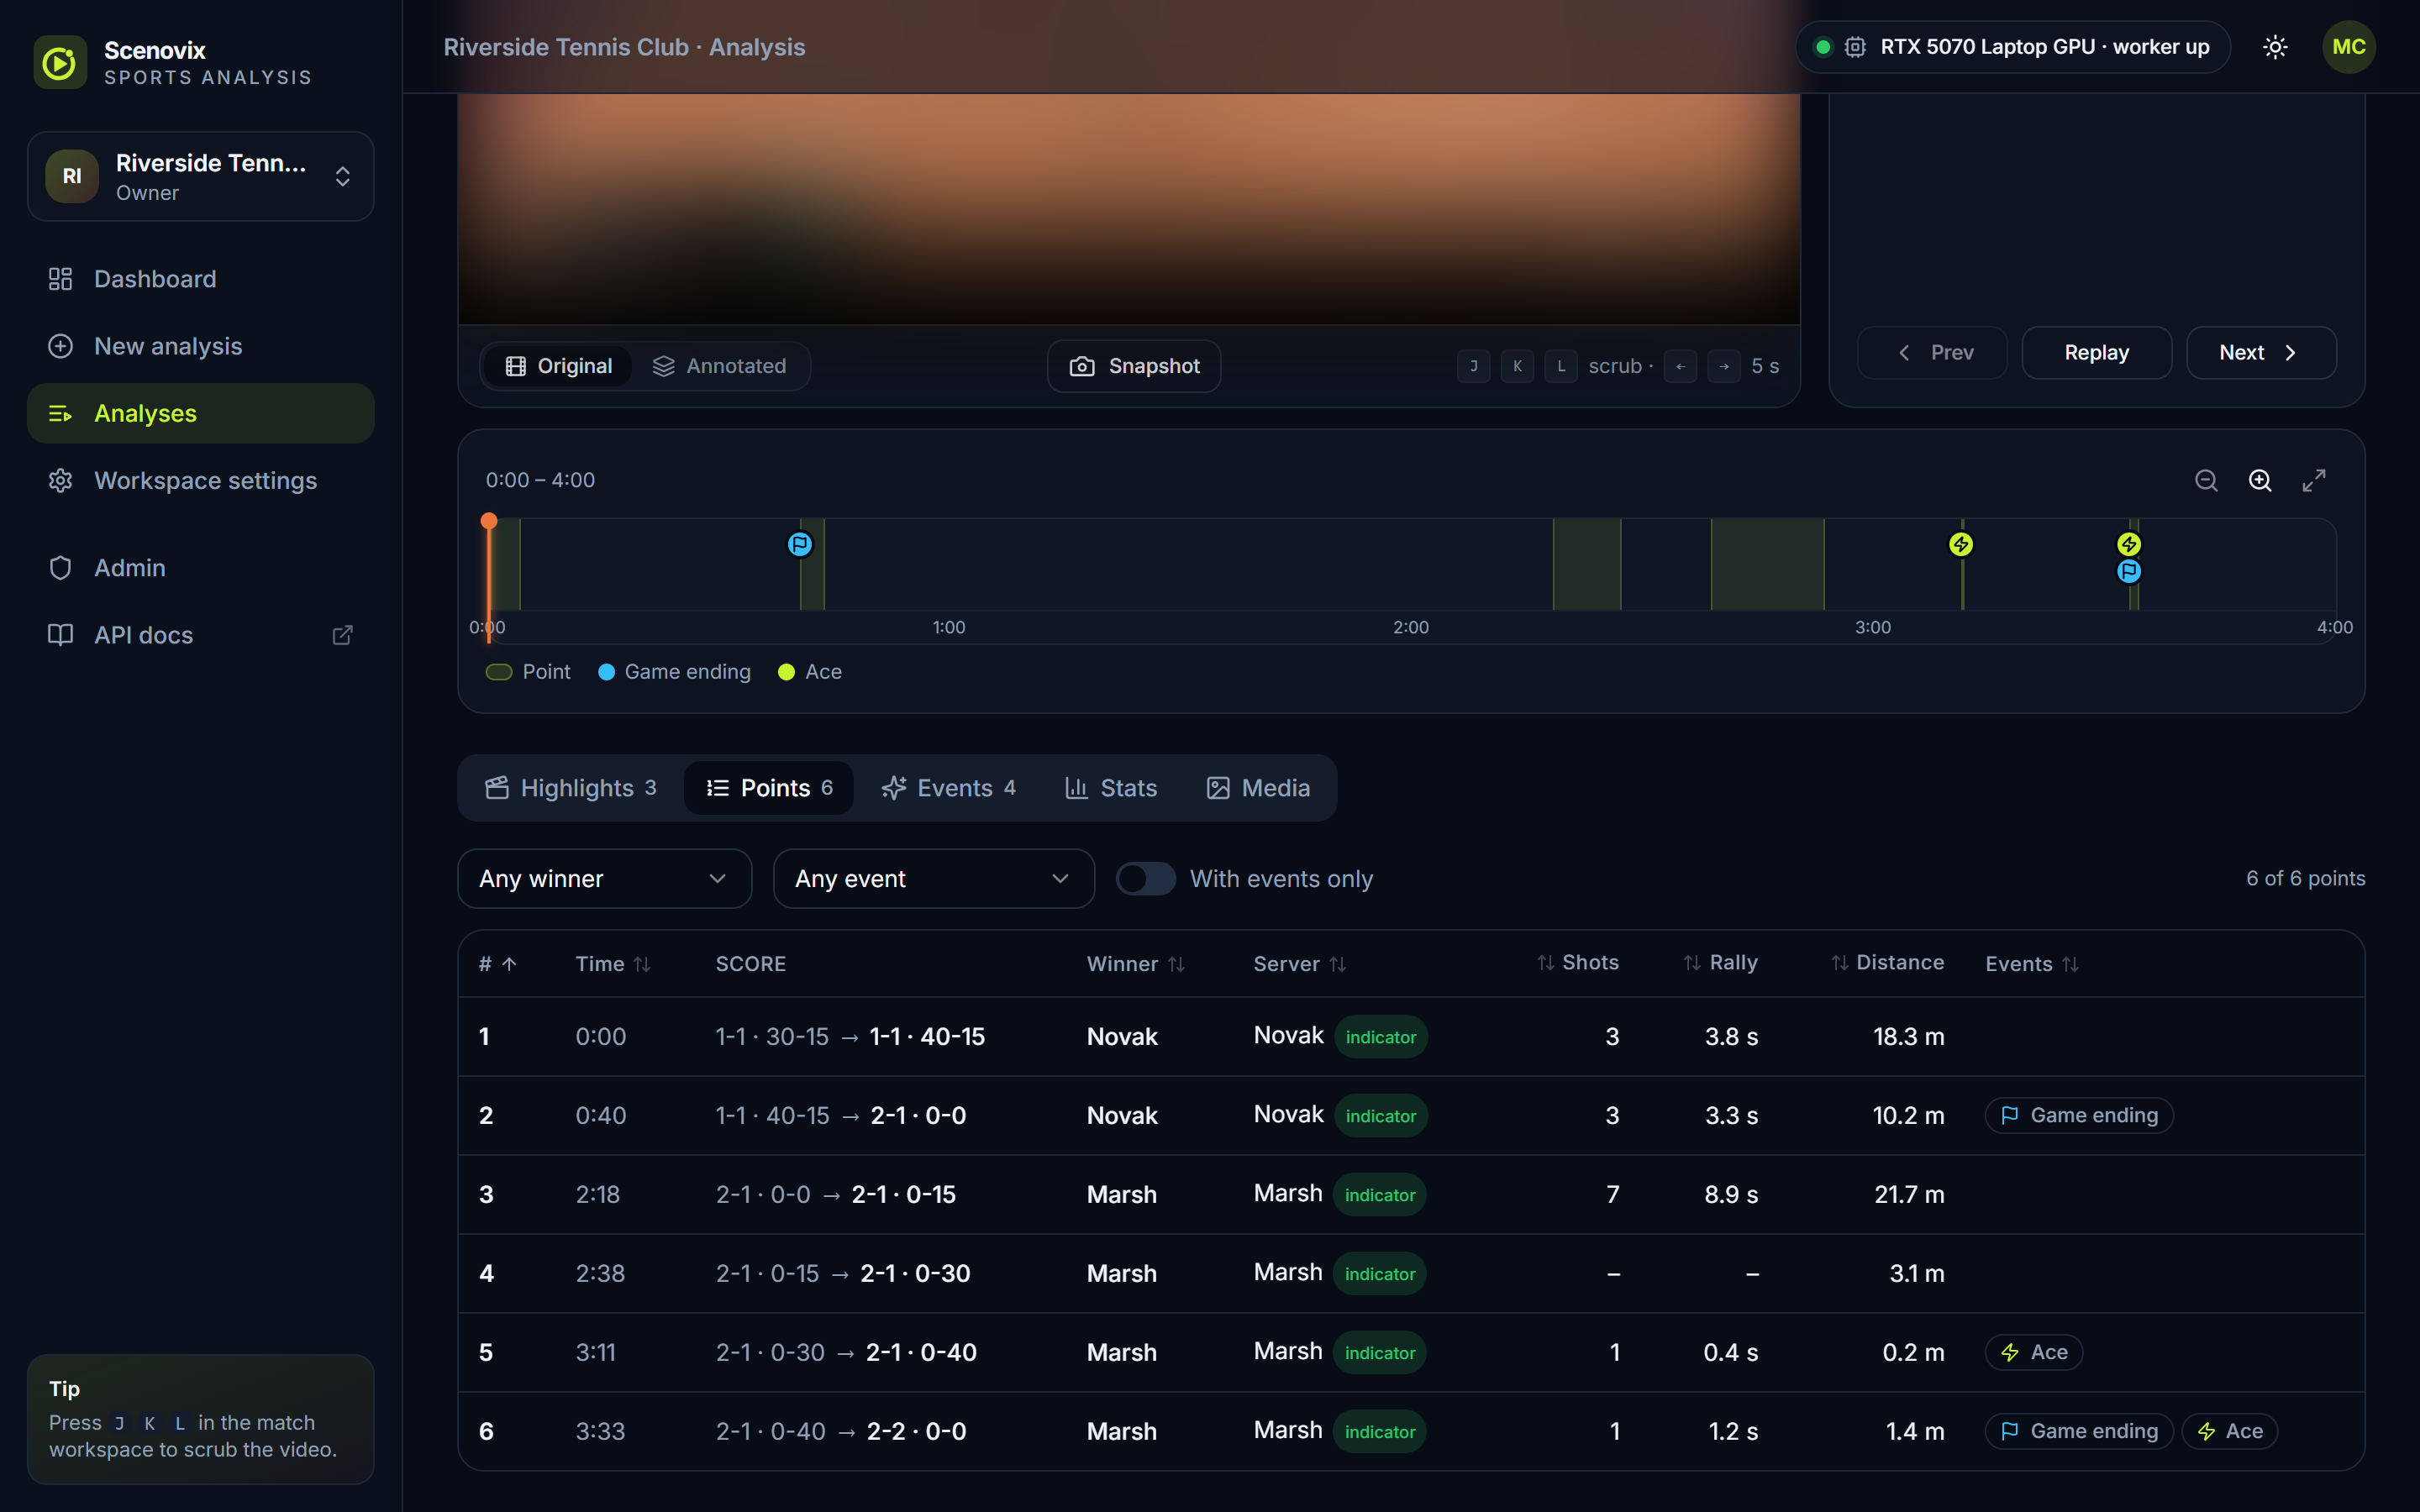Enable the With events only switch
Viewport: 2420px width, 1512px height.
point(1145,879)
